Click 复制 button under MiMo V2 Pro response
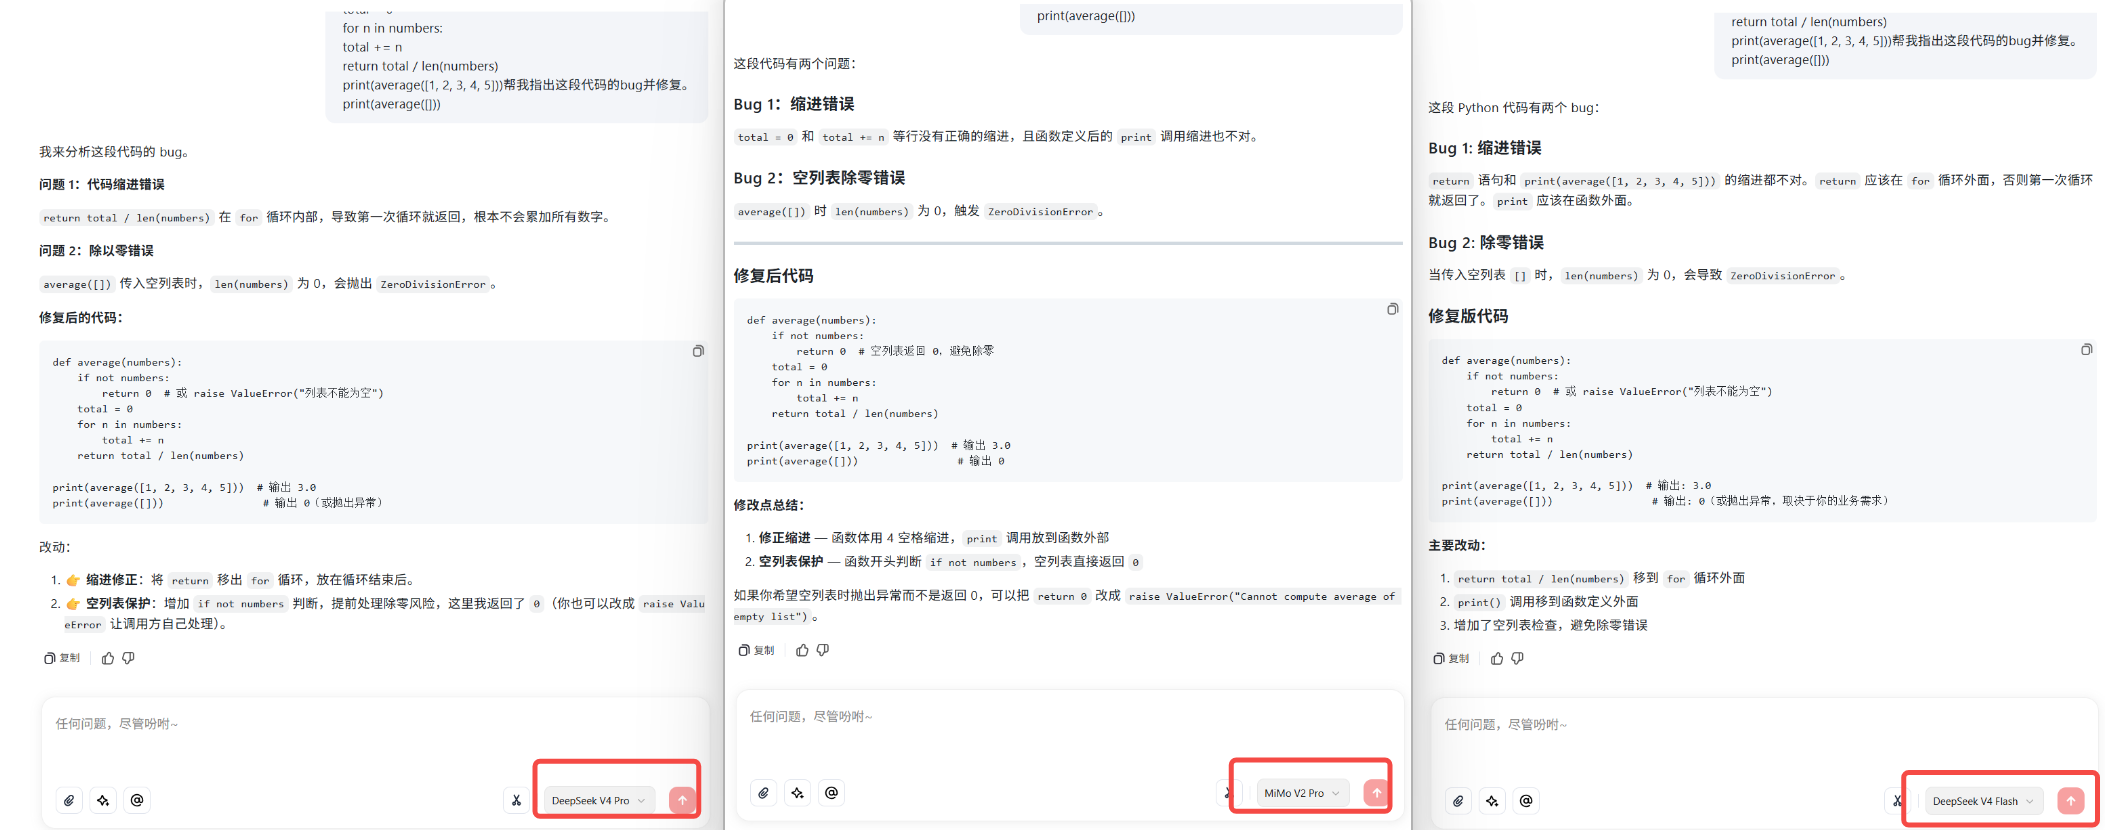Image resolution: width=2105 pixels, height=830 pixels. click(756, 650)
